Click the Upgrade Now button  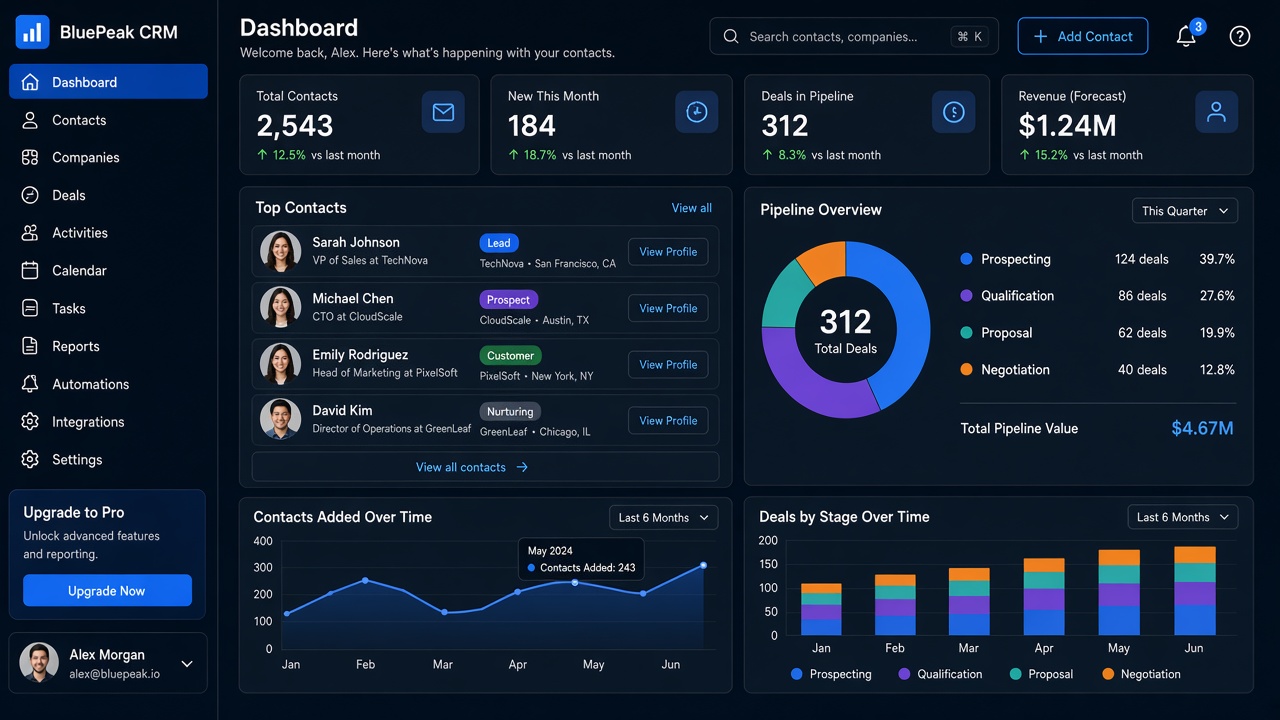(x=107, y=591)
